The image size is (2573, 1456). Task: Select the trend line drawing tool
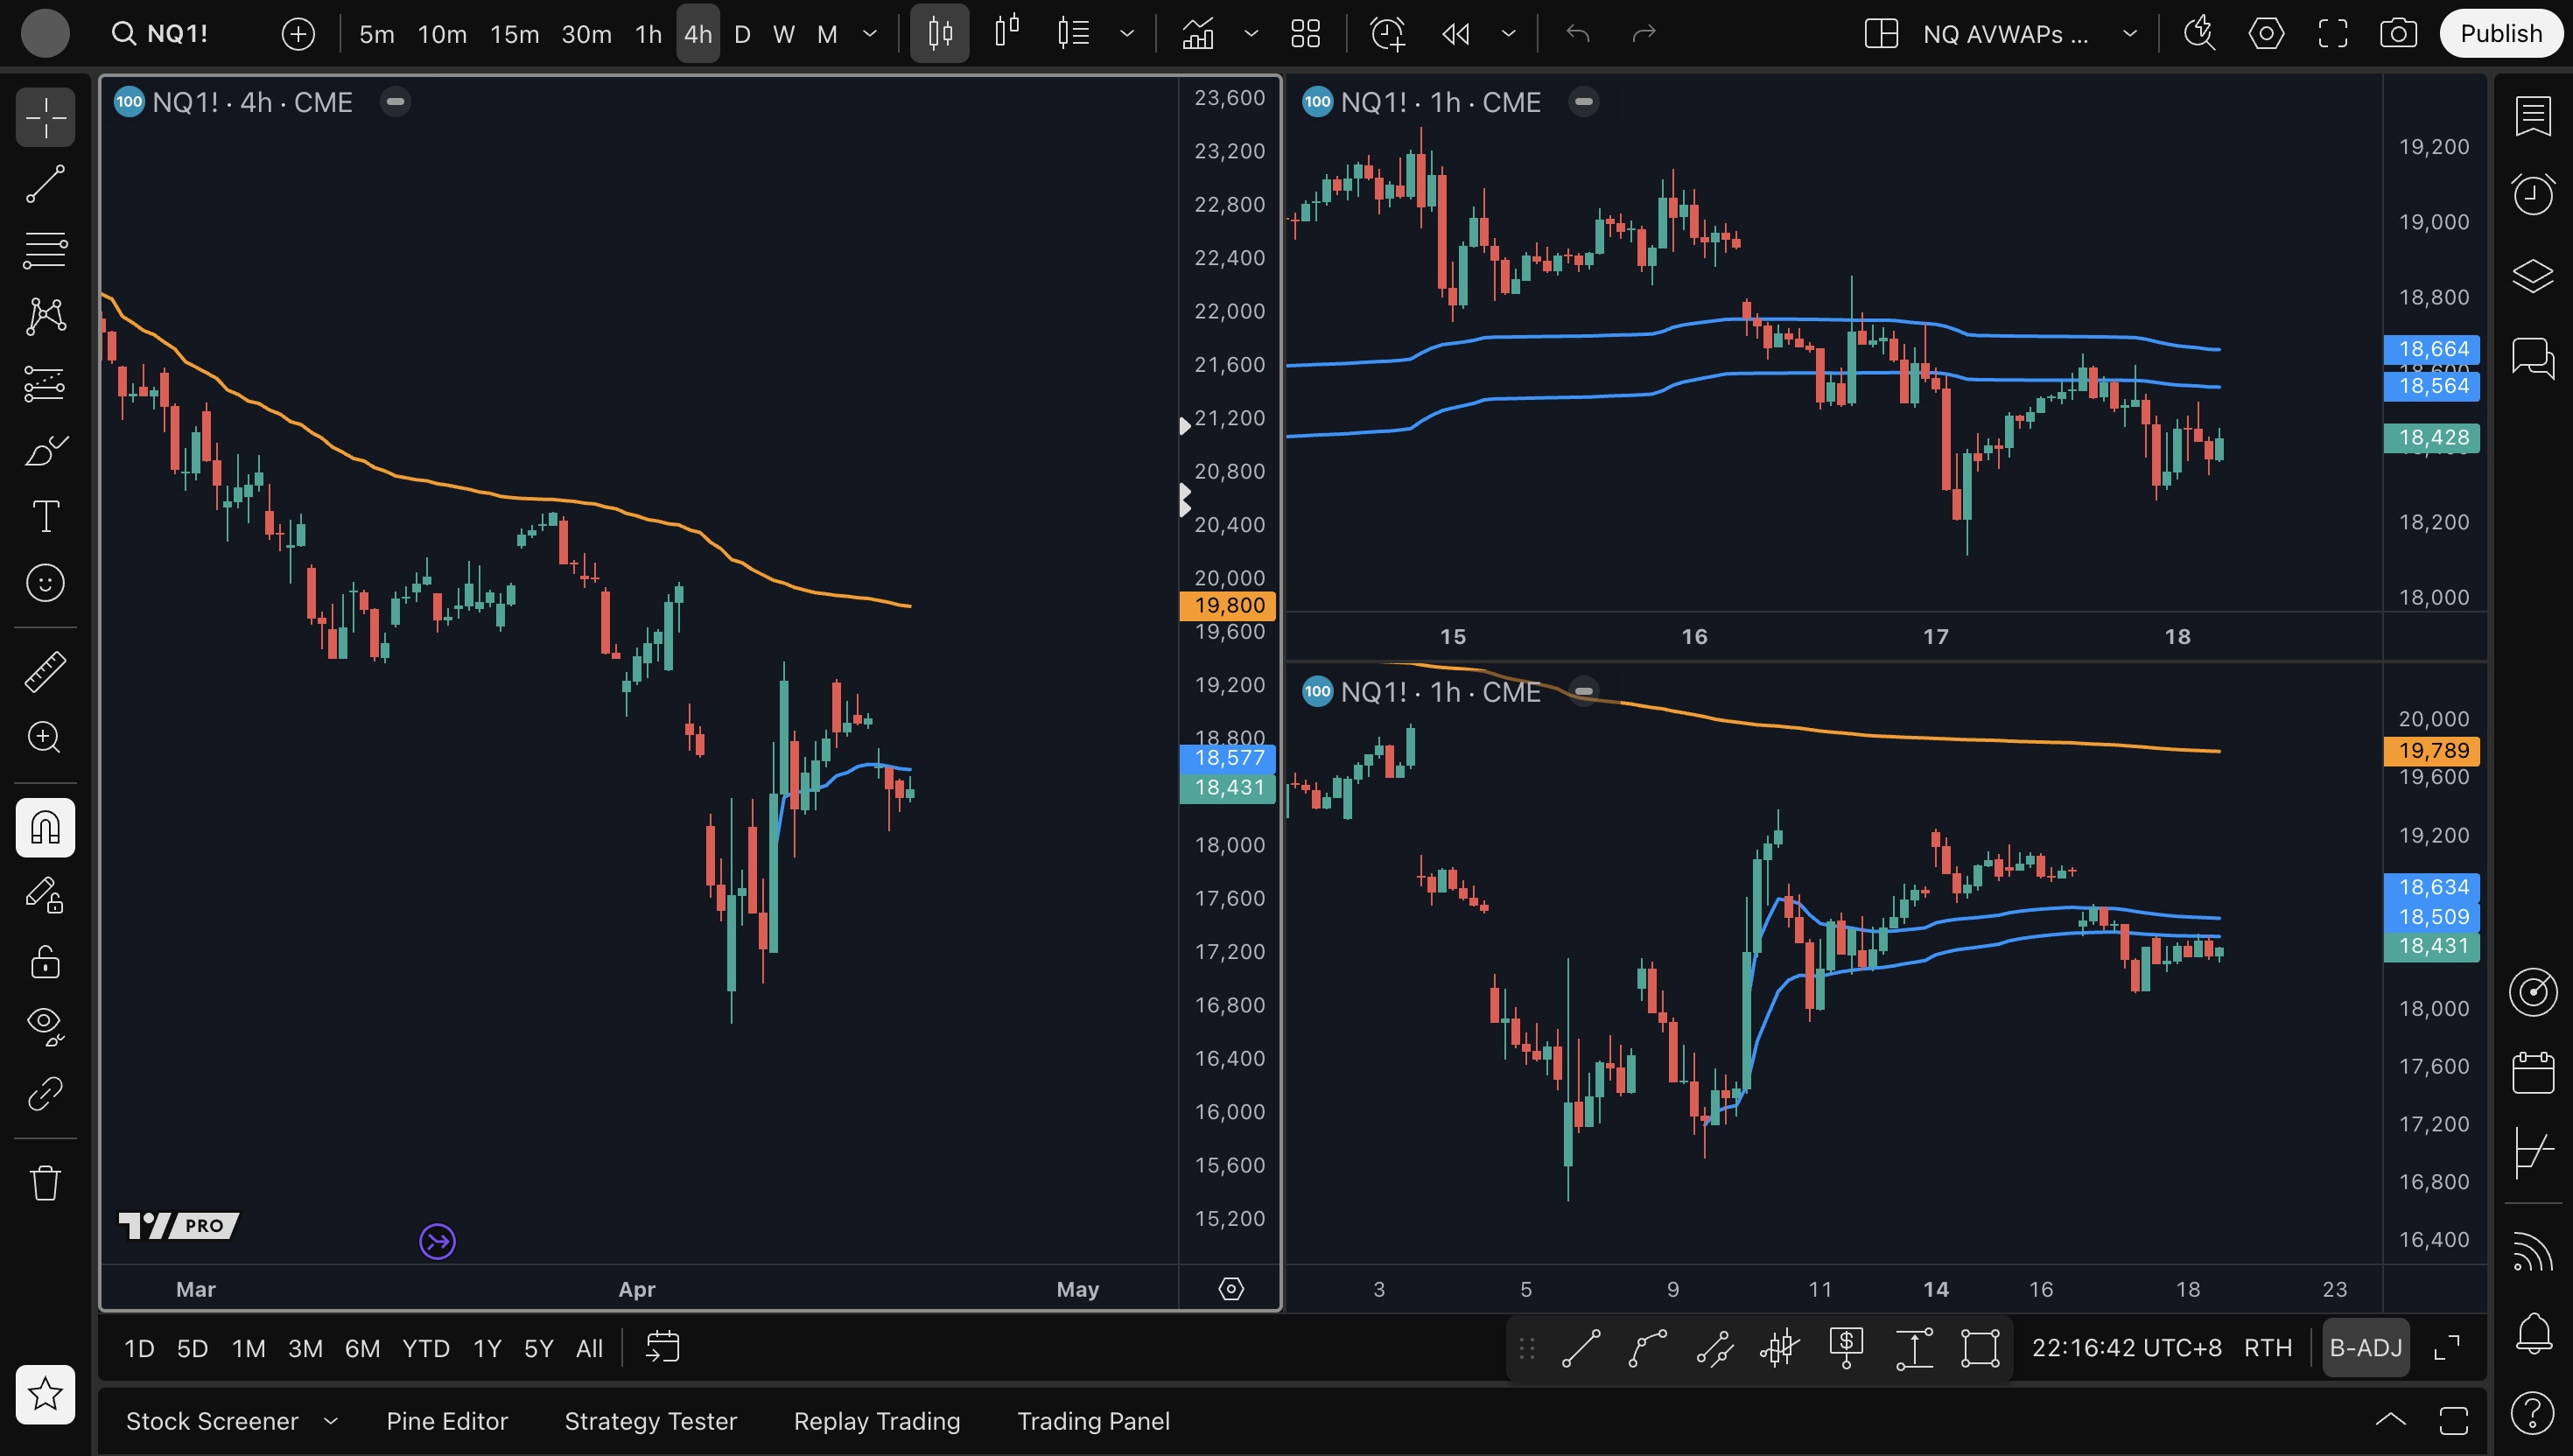tap(45, 184)
